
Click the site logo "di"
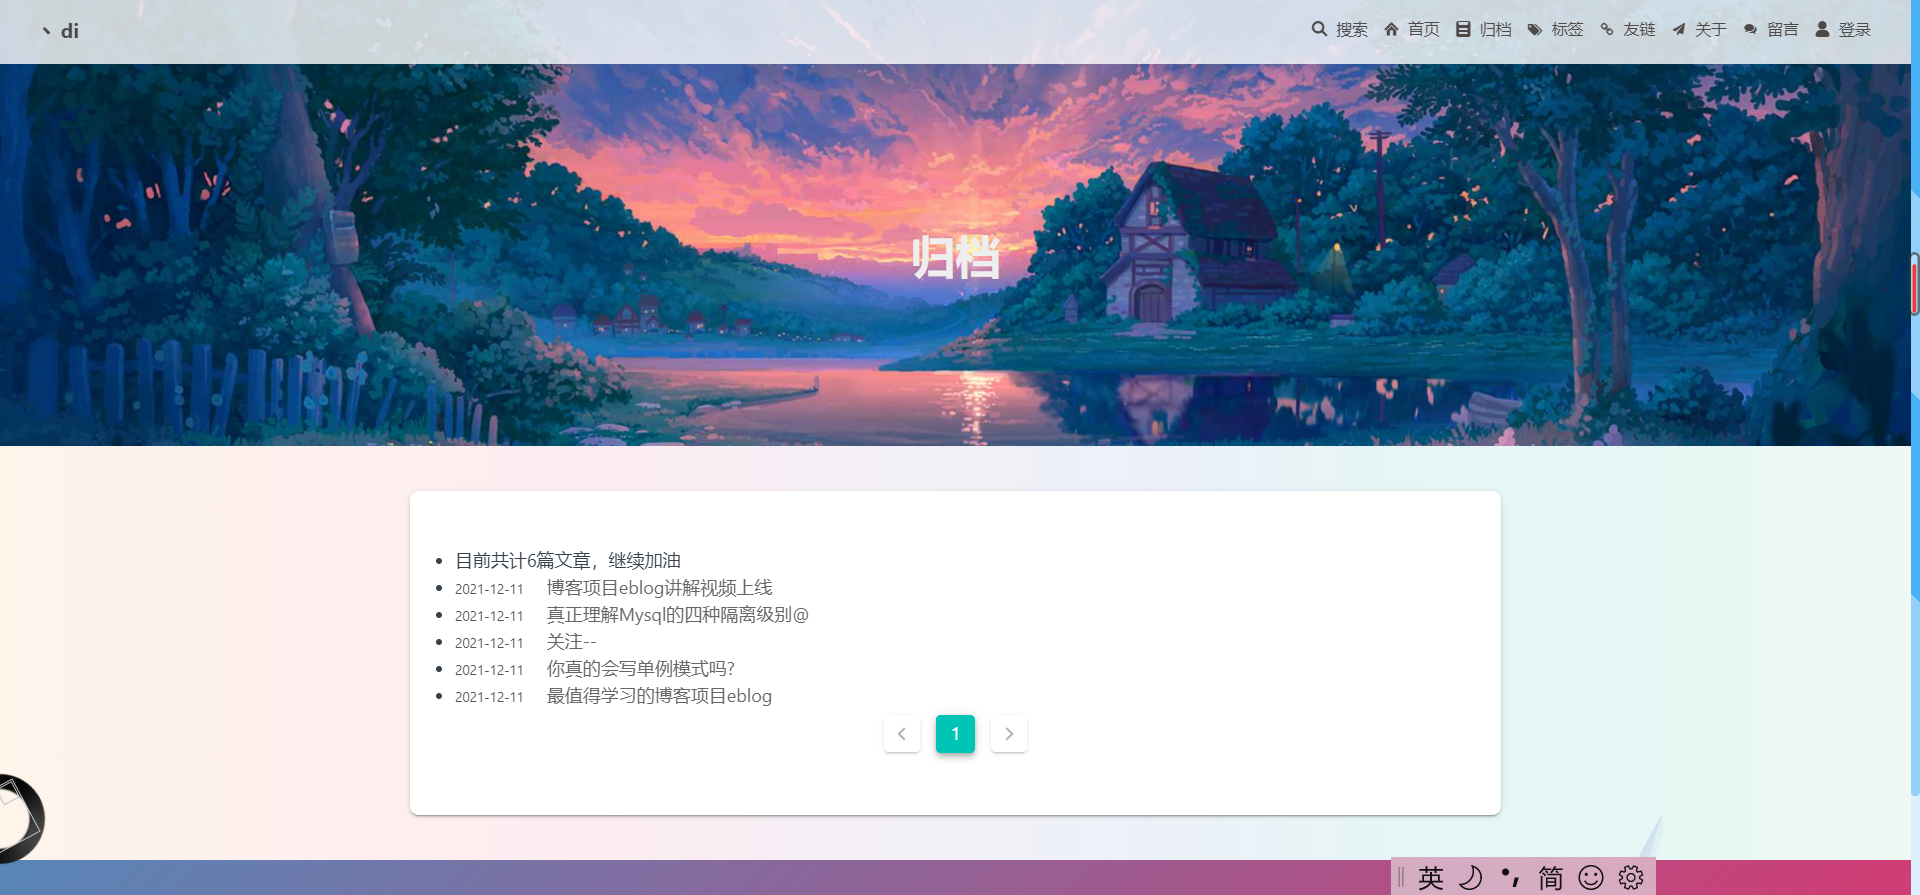pos(60,31)
